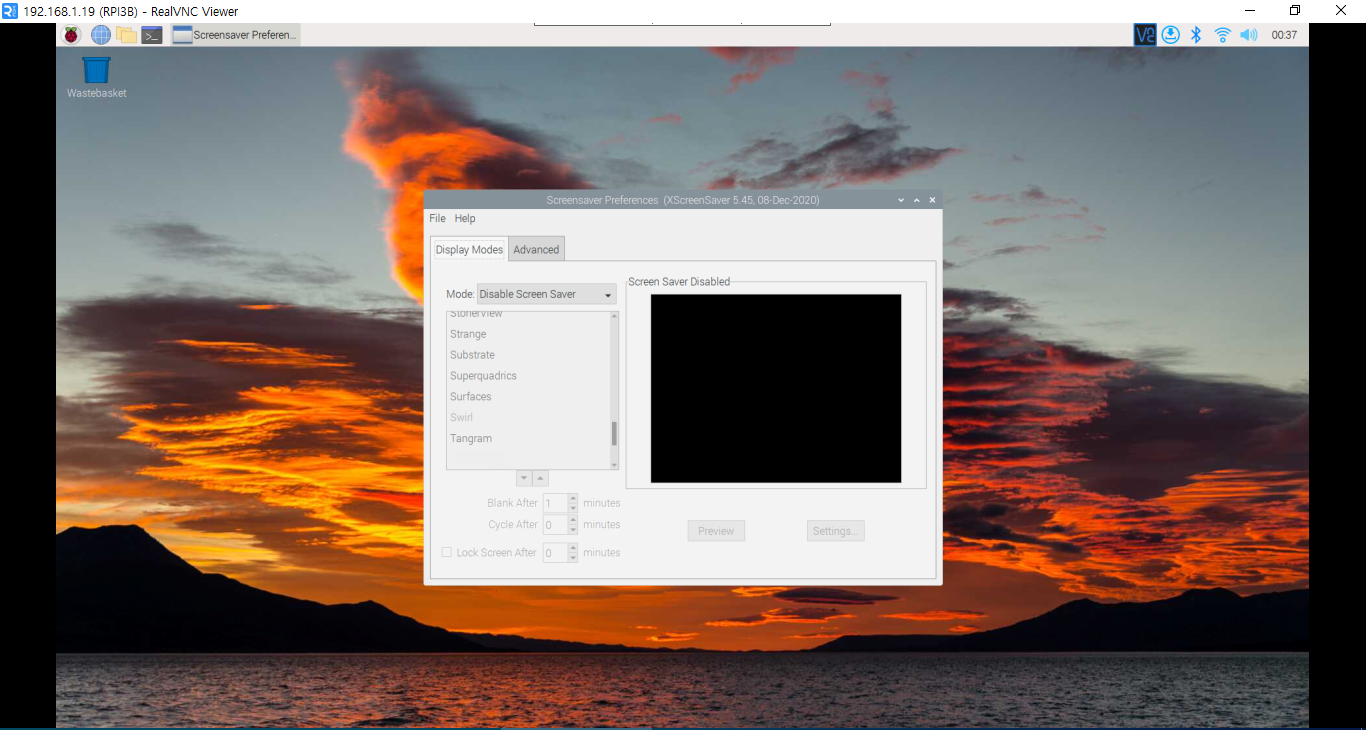Click the Screensaver Preferences title bar
The width and height of the screenshot is (1366, 730).
click(x=683, y=200)
